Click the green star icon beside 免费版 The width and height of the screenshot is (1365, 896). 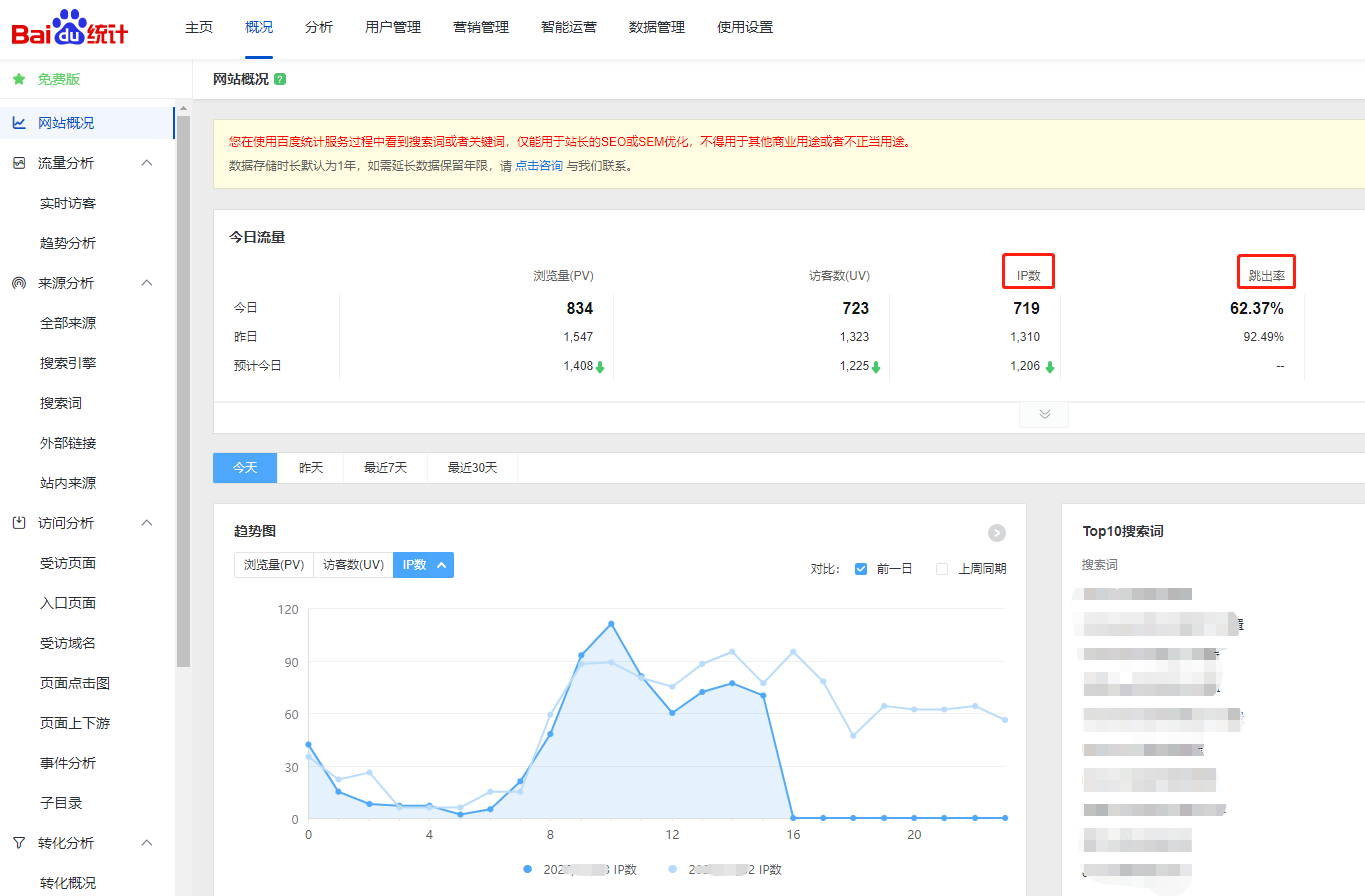pyautogui.click(x=19, y=79)
